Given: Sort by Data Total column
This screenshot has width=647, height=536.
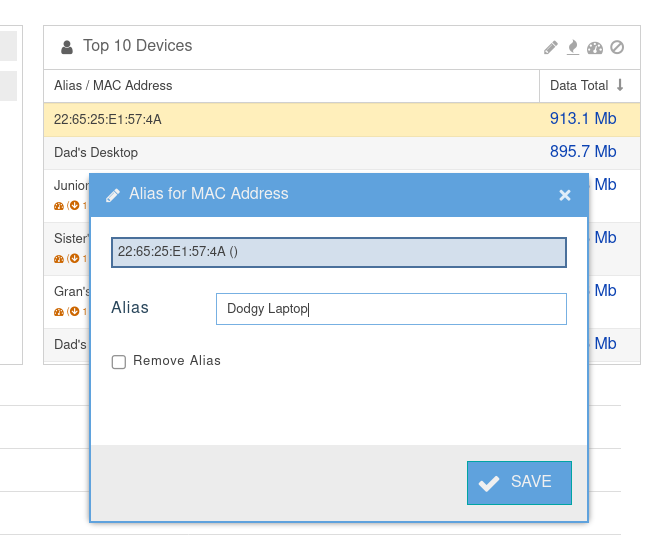Looking at the screenshot, I should pos(587,86).
